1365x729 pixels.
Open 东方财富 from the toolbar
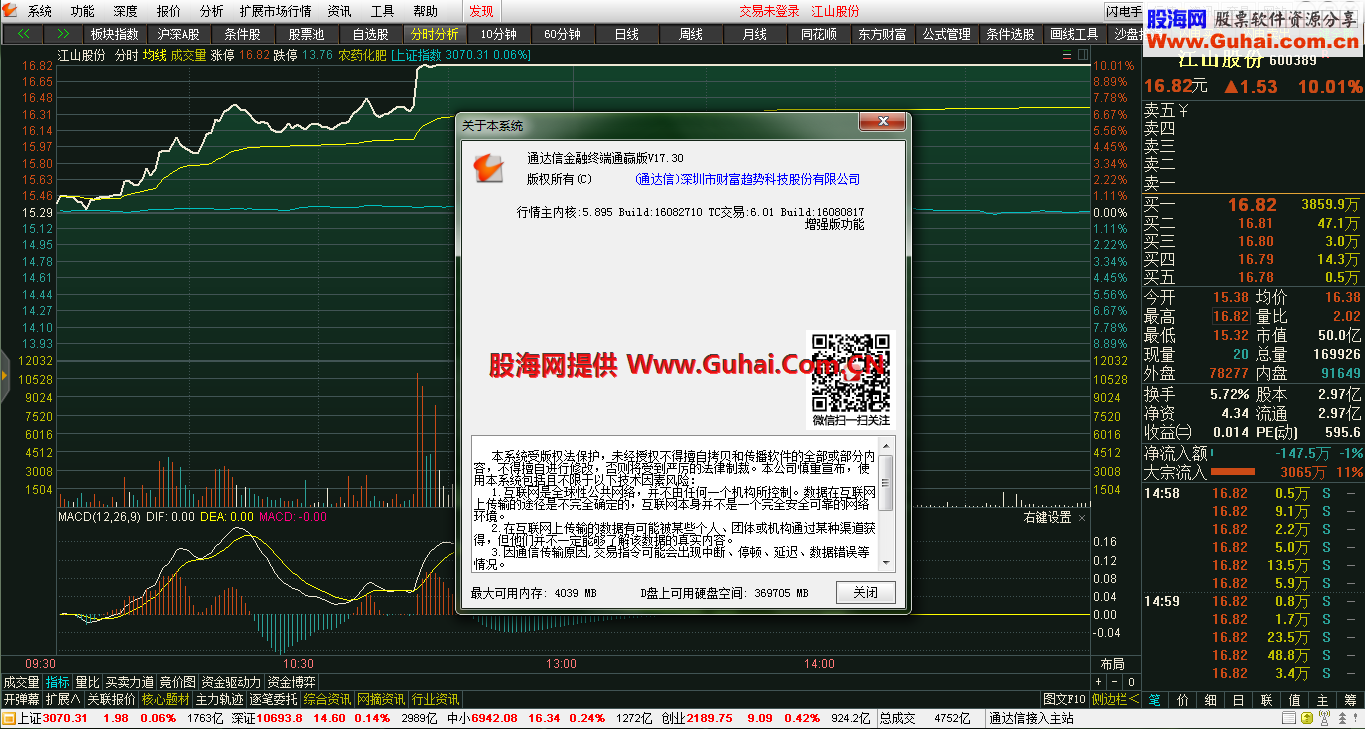click(x=882, y=34)
